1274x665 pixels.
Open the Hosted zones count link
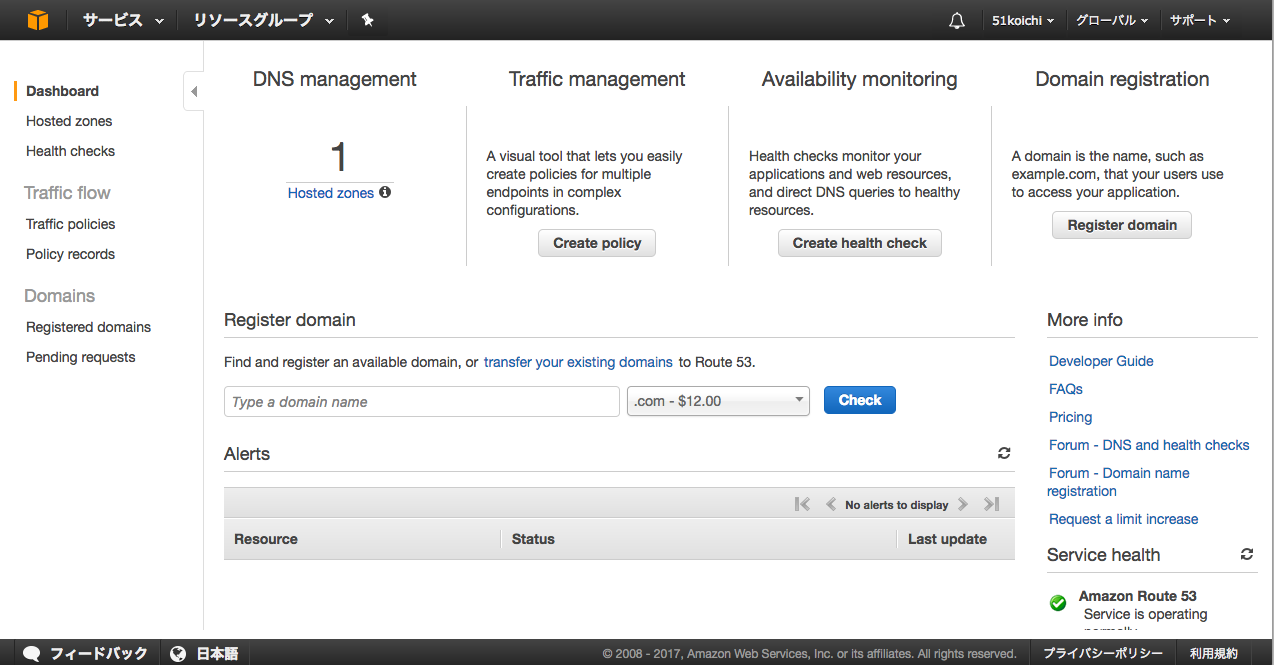click(x=331, y=193)
